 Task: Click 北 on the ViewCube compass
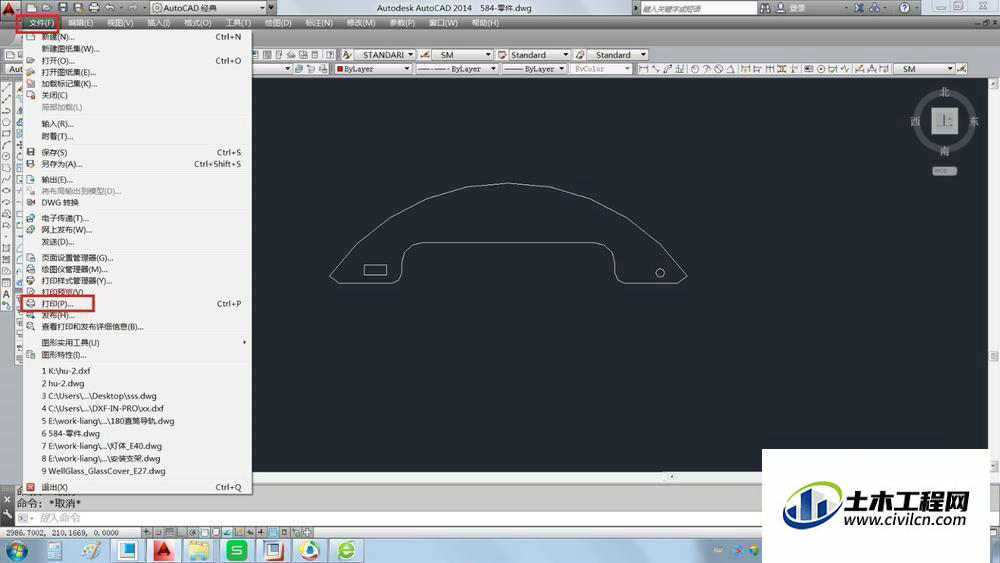coord(945,92)
